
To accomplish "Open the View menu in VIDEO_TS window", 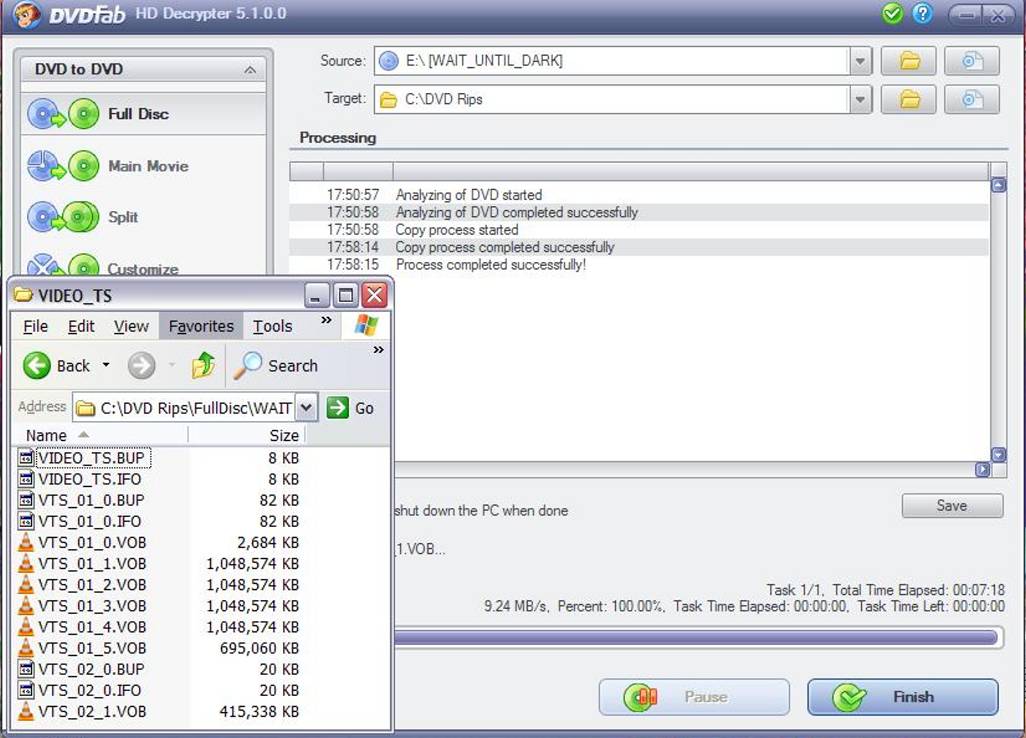I will pos(131,326).
